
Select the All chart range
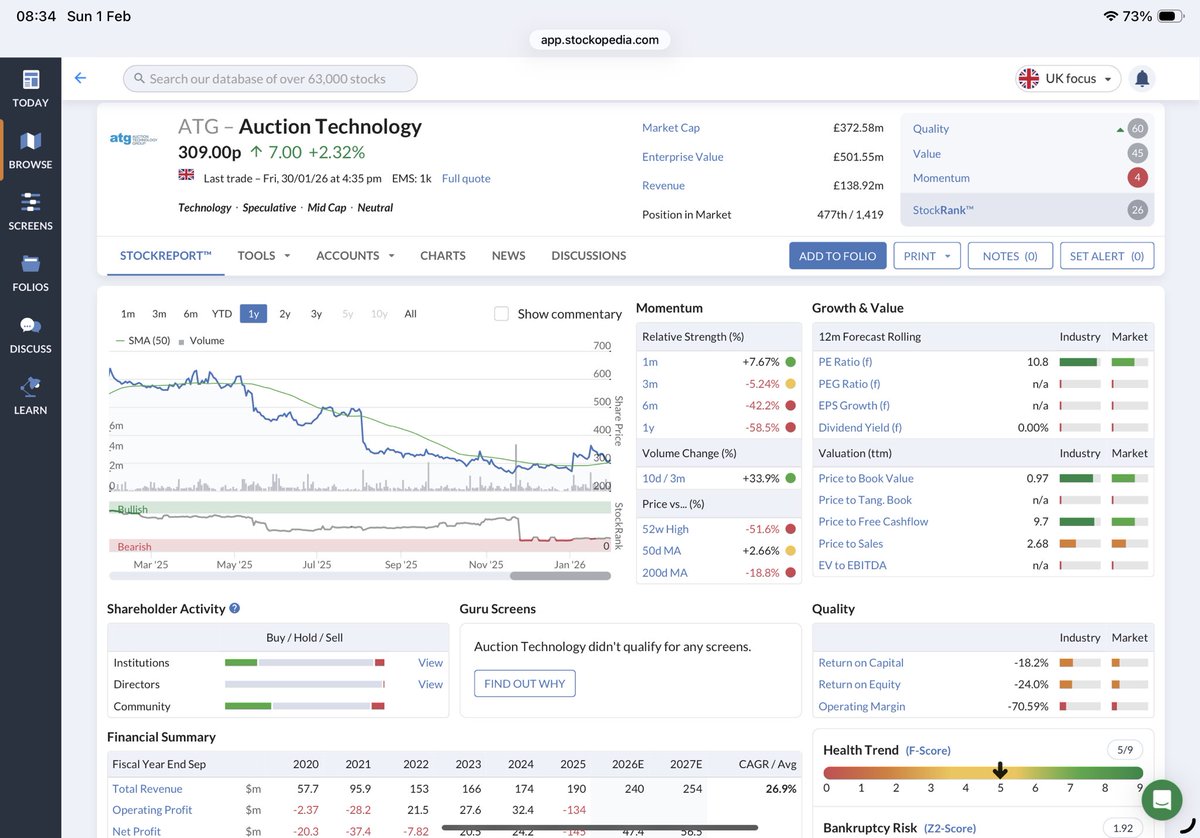tap(410, 314)
